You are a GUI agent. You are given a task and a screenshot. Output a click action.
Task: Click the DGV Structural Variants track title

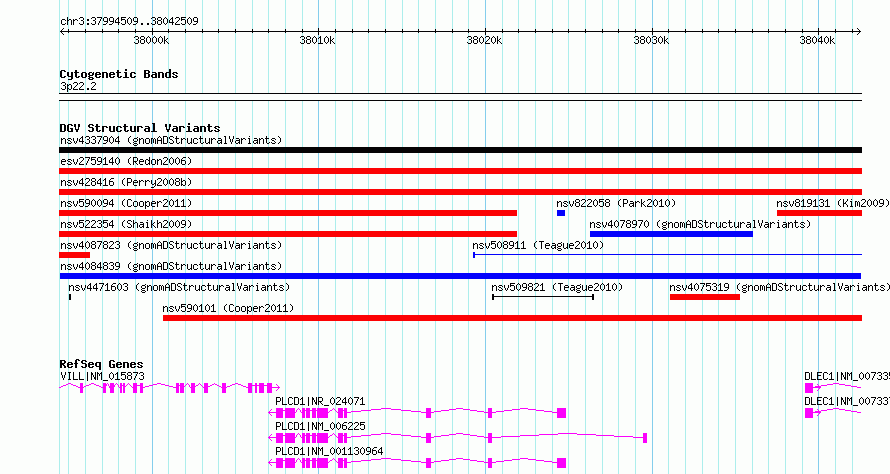(140, 128)
